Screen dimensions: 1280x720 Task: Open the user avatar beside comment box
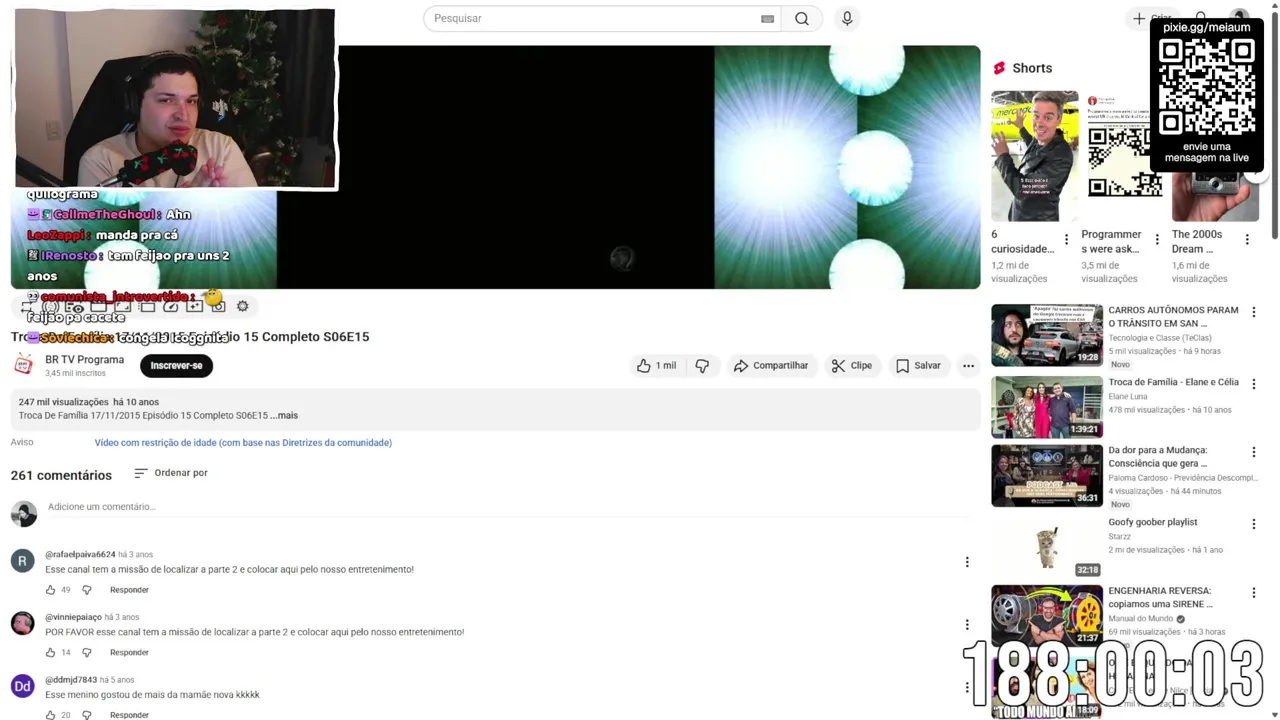point(23,513)
